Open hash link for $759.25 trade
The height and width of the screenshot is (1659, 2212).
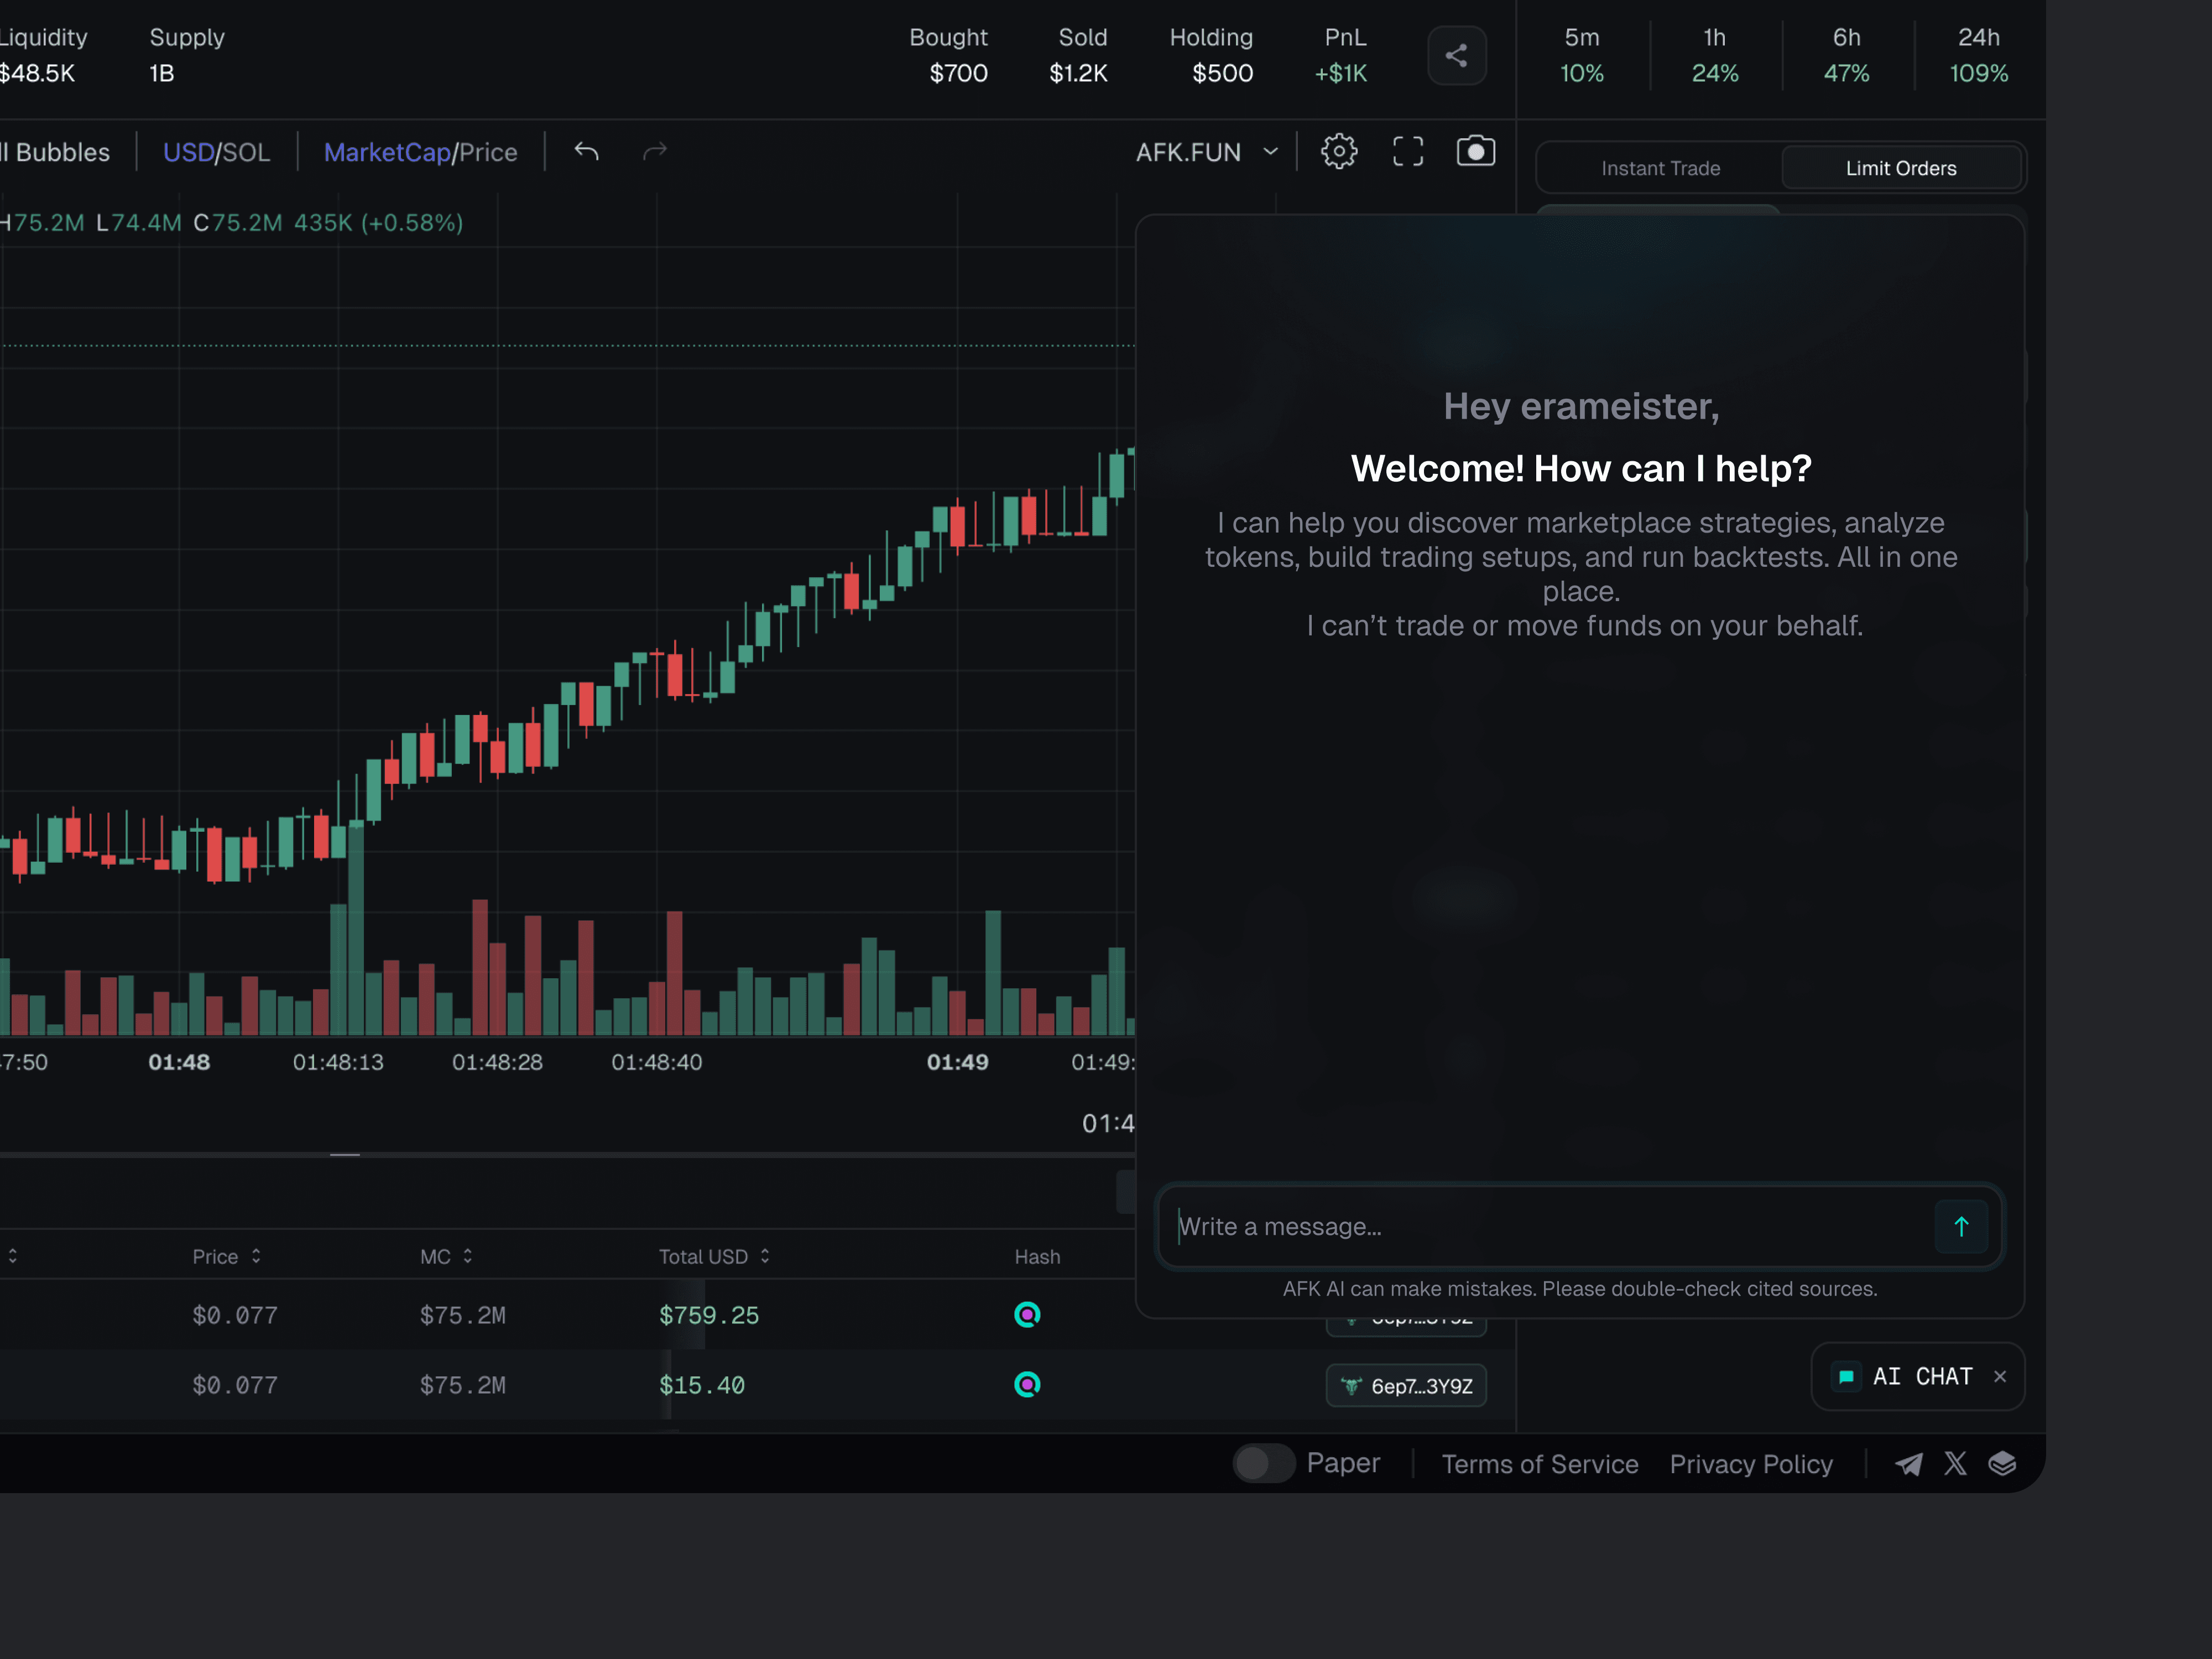click(x=1027, y=1315)
